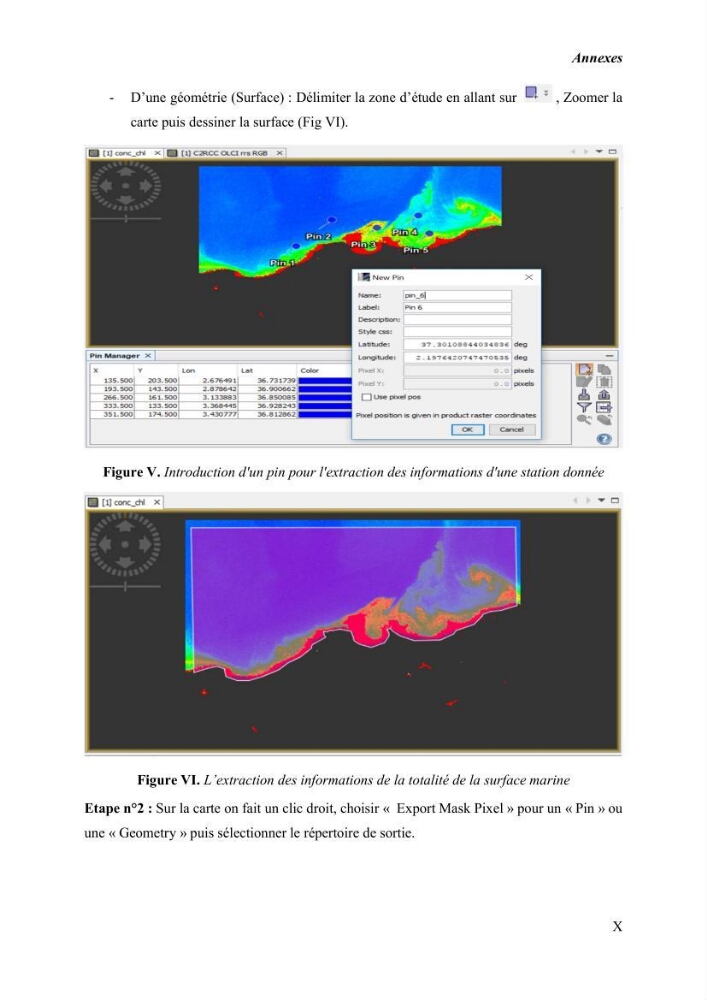The height and width of the screenshot is (1000, 707).
Task: Click the edit pin icon in Pin Manager
Action: pos(584,382)
